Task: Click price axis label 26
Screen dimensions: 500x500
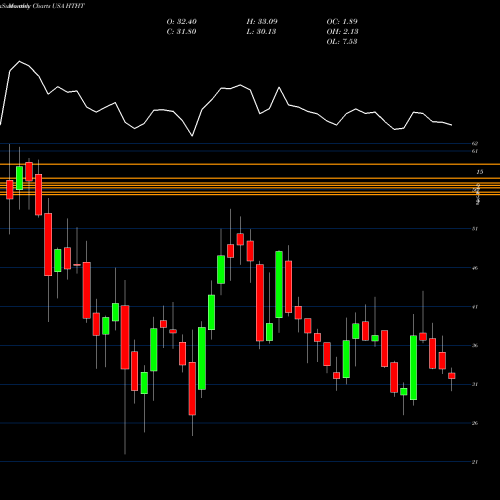Action: click(475, 423)
